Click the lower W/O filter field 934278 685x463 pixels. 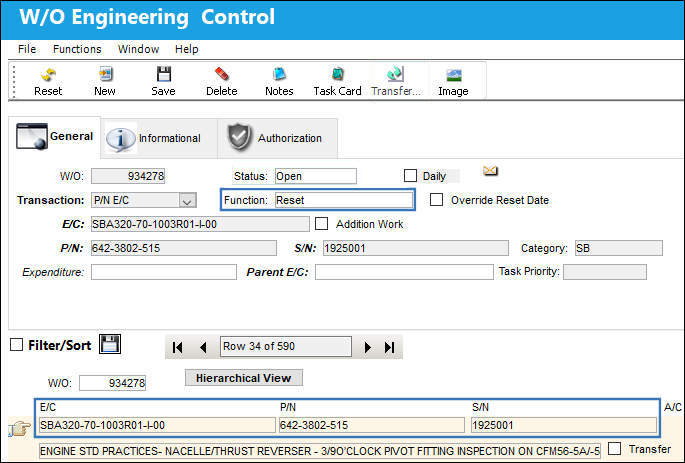(x=112, y=383)
